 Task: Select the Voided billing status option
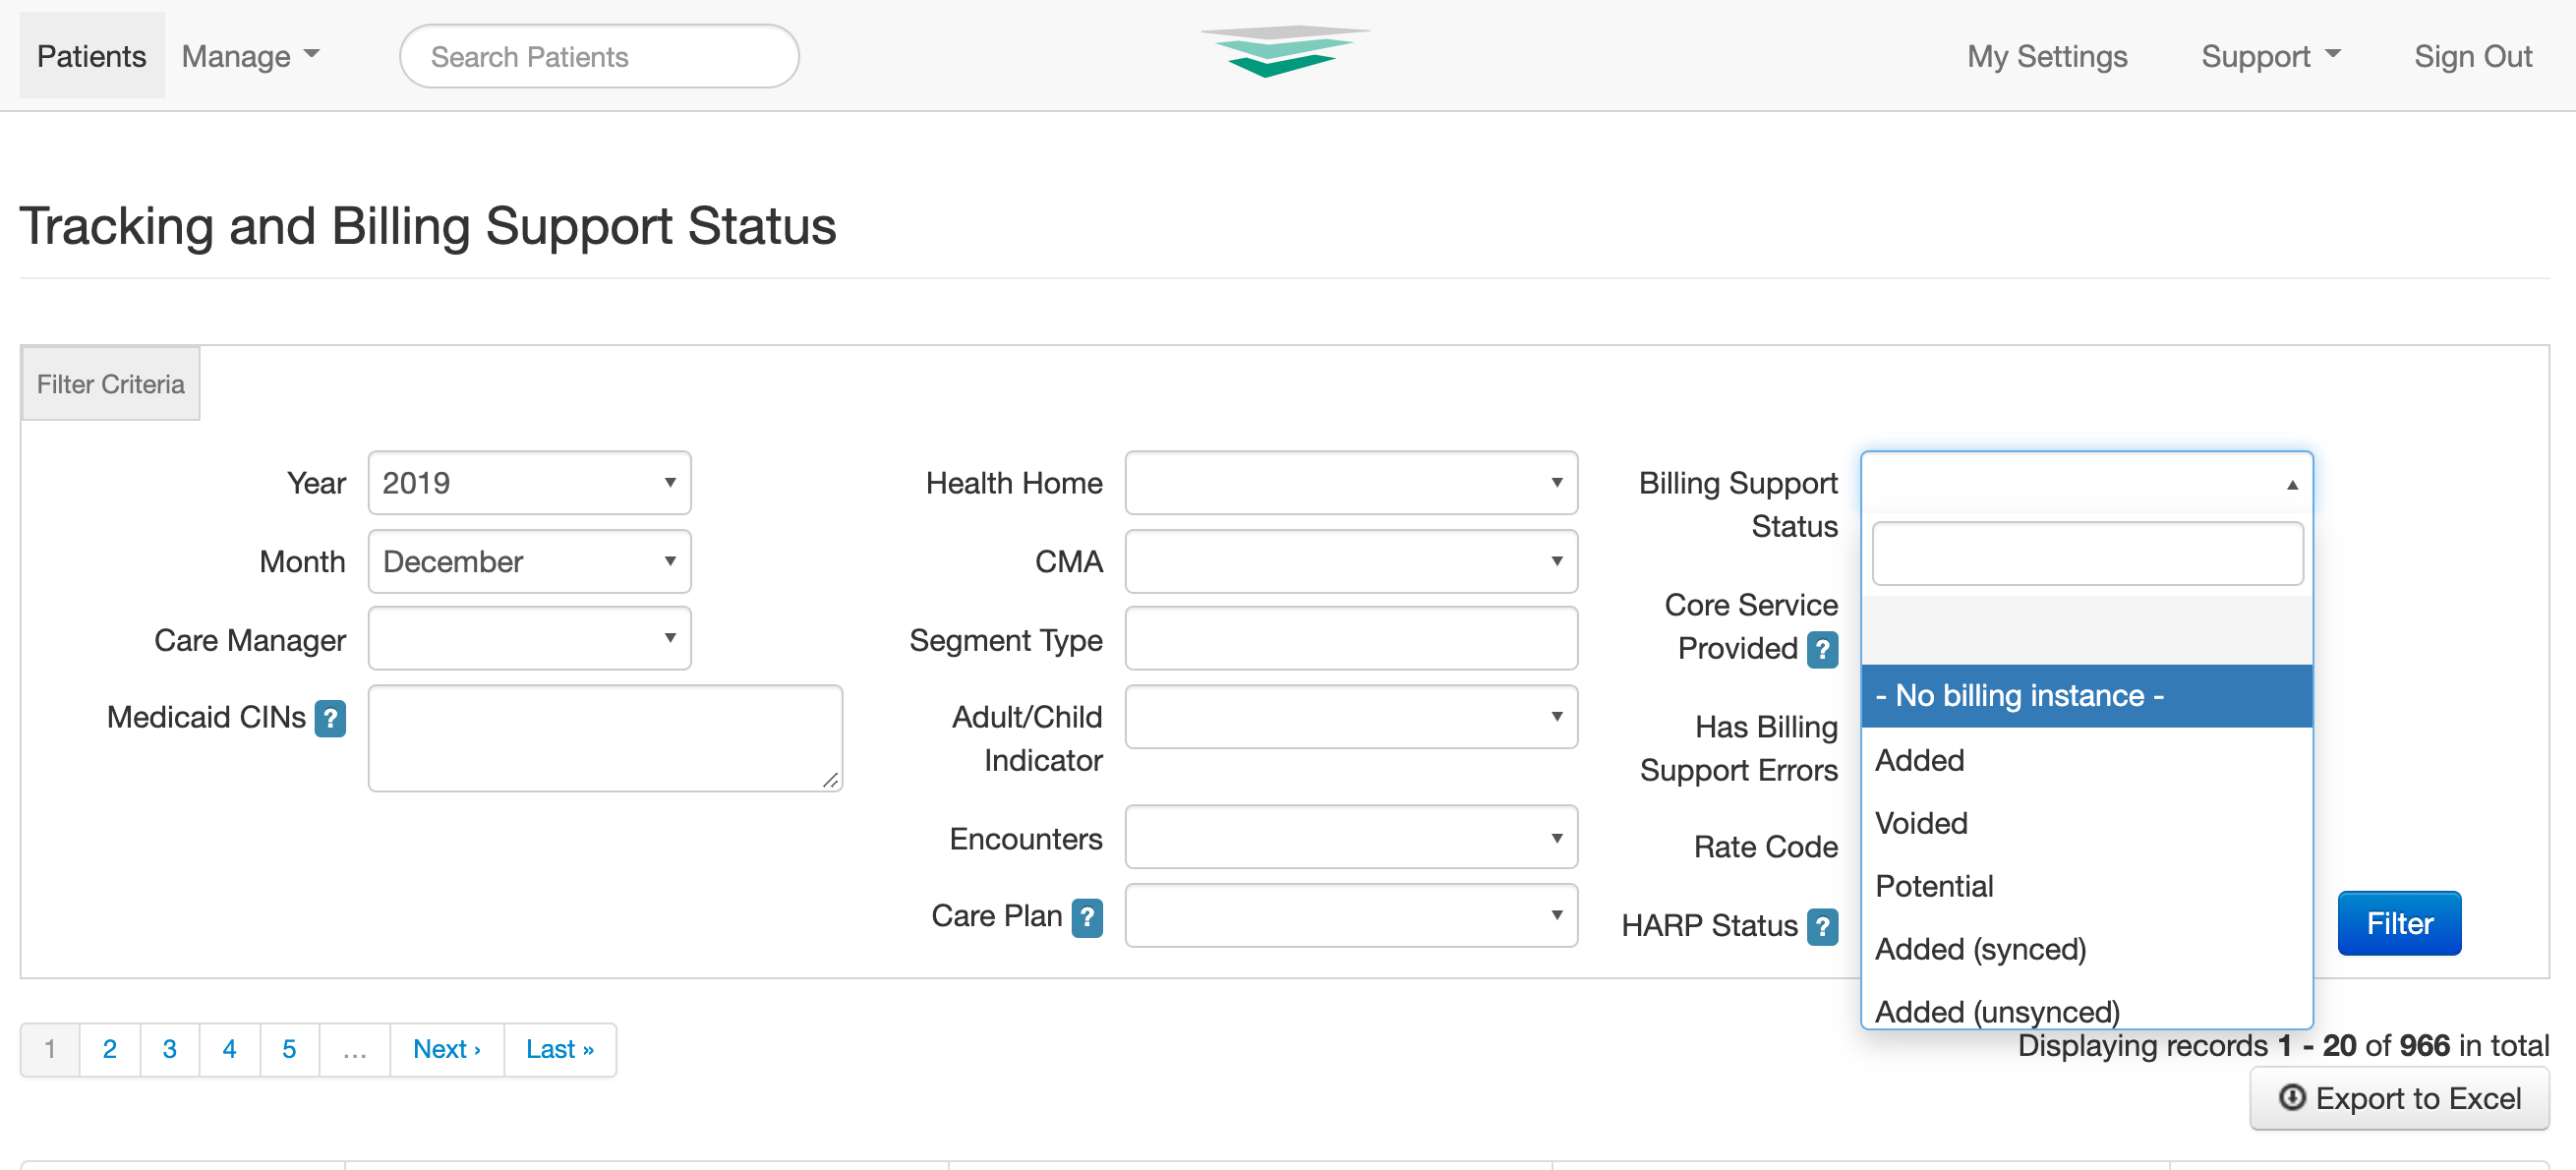click(1921, 823)
